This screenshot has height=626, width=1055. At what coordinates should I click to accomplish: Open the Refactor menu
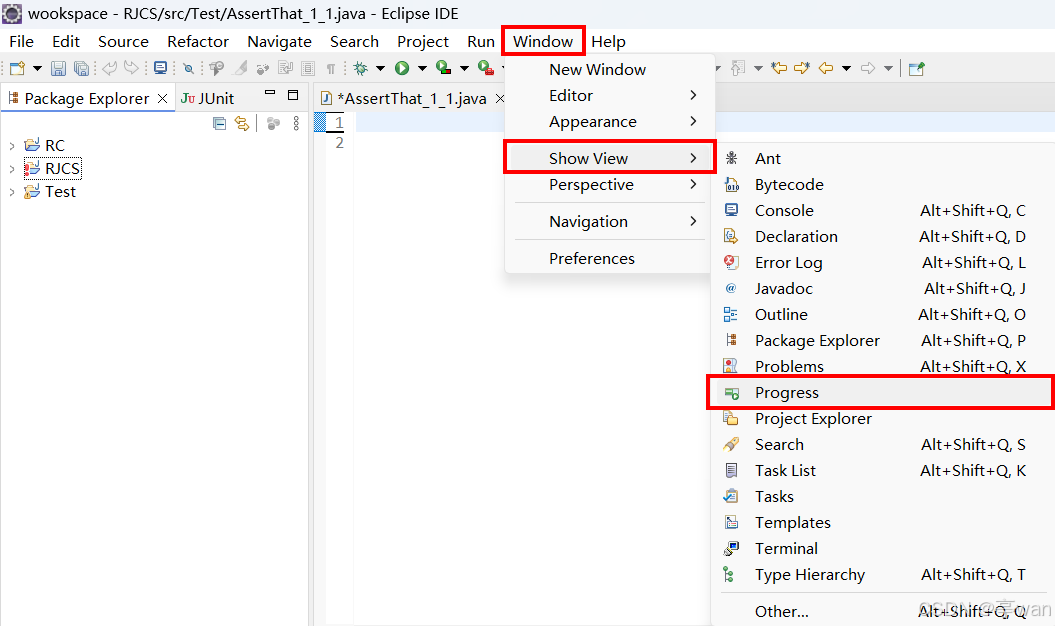pyautogui.click(x=198, y=42)
